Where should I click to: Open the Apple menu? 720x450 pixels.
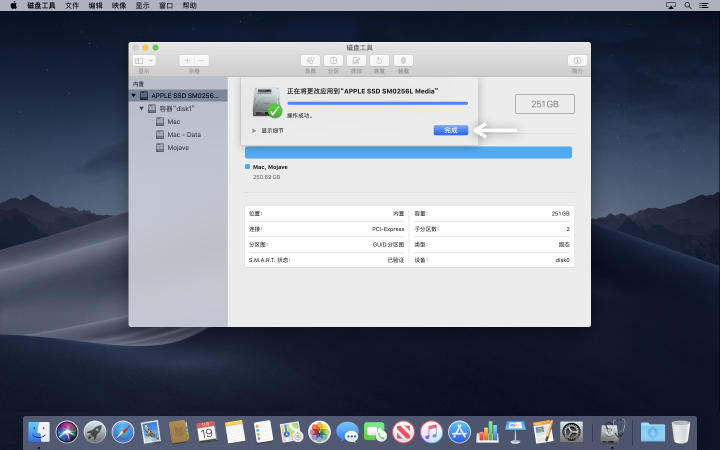[13, 6]
